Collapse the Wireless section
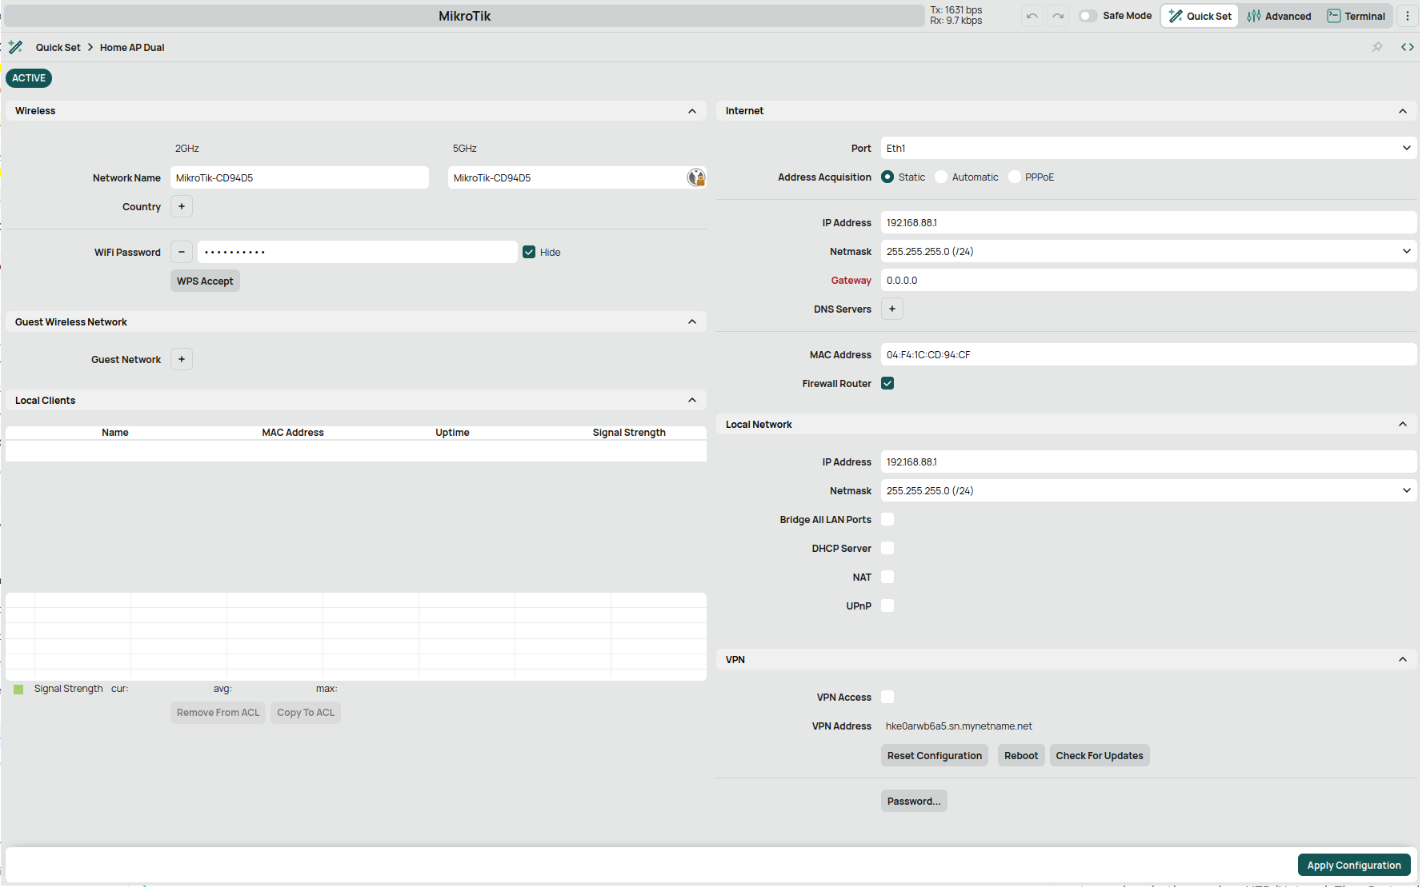The width and height of the screenshot is (1420, 887). tap(692, 111)
